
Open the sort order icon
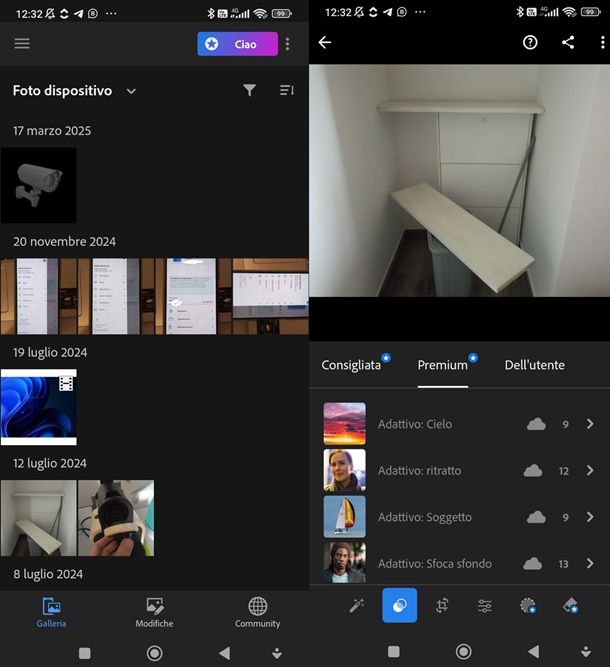coord(287,90)
